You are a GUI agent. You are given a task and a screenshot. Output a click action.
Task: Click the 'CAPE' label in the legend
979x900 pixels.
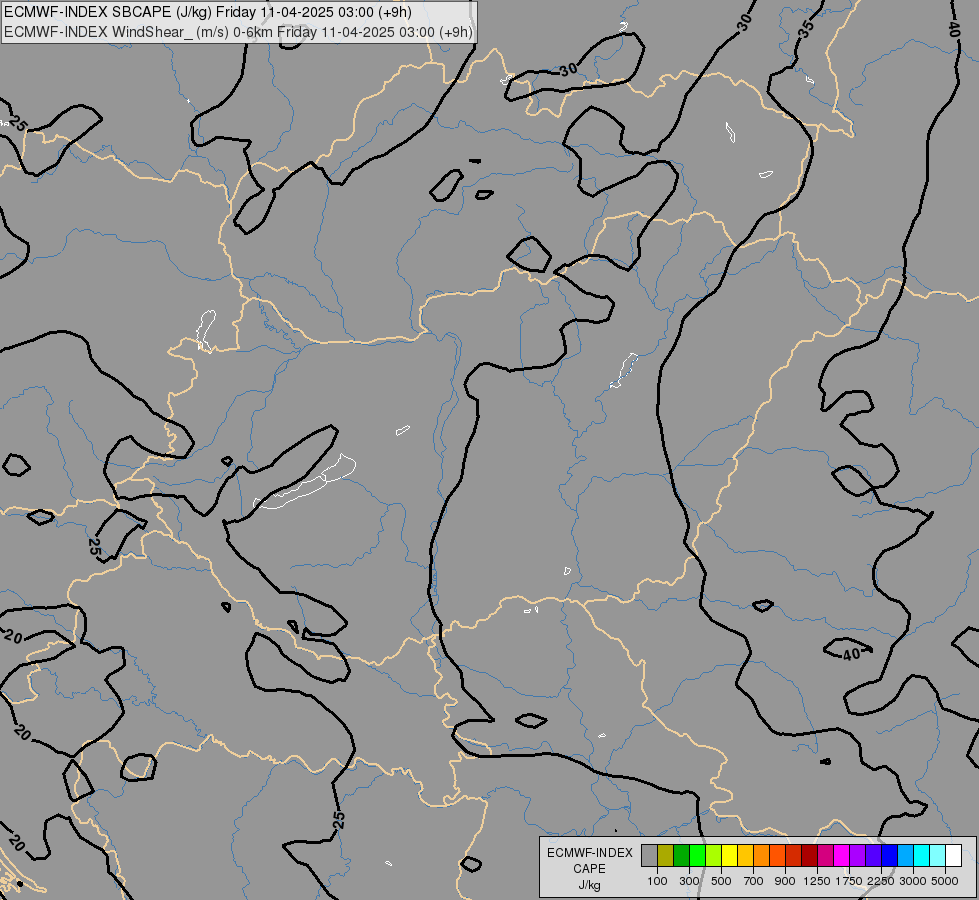(x=589, y=869)
